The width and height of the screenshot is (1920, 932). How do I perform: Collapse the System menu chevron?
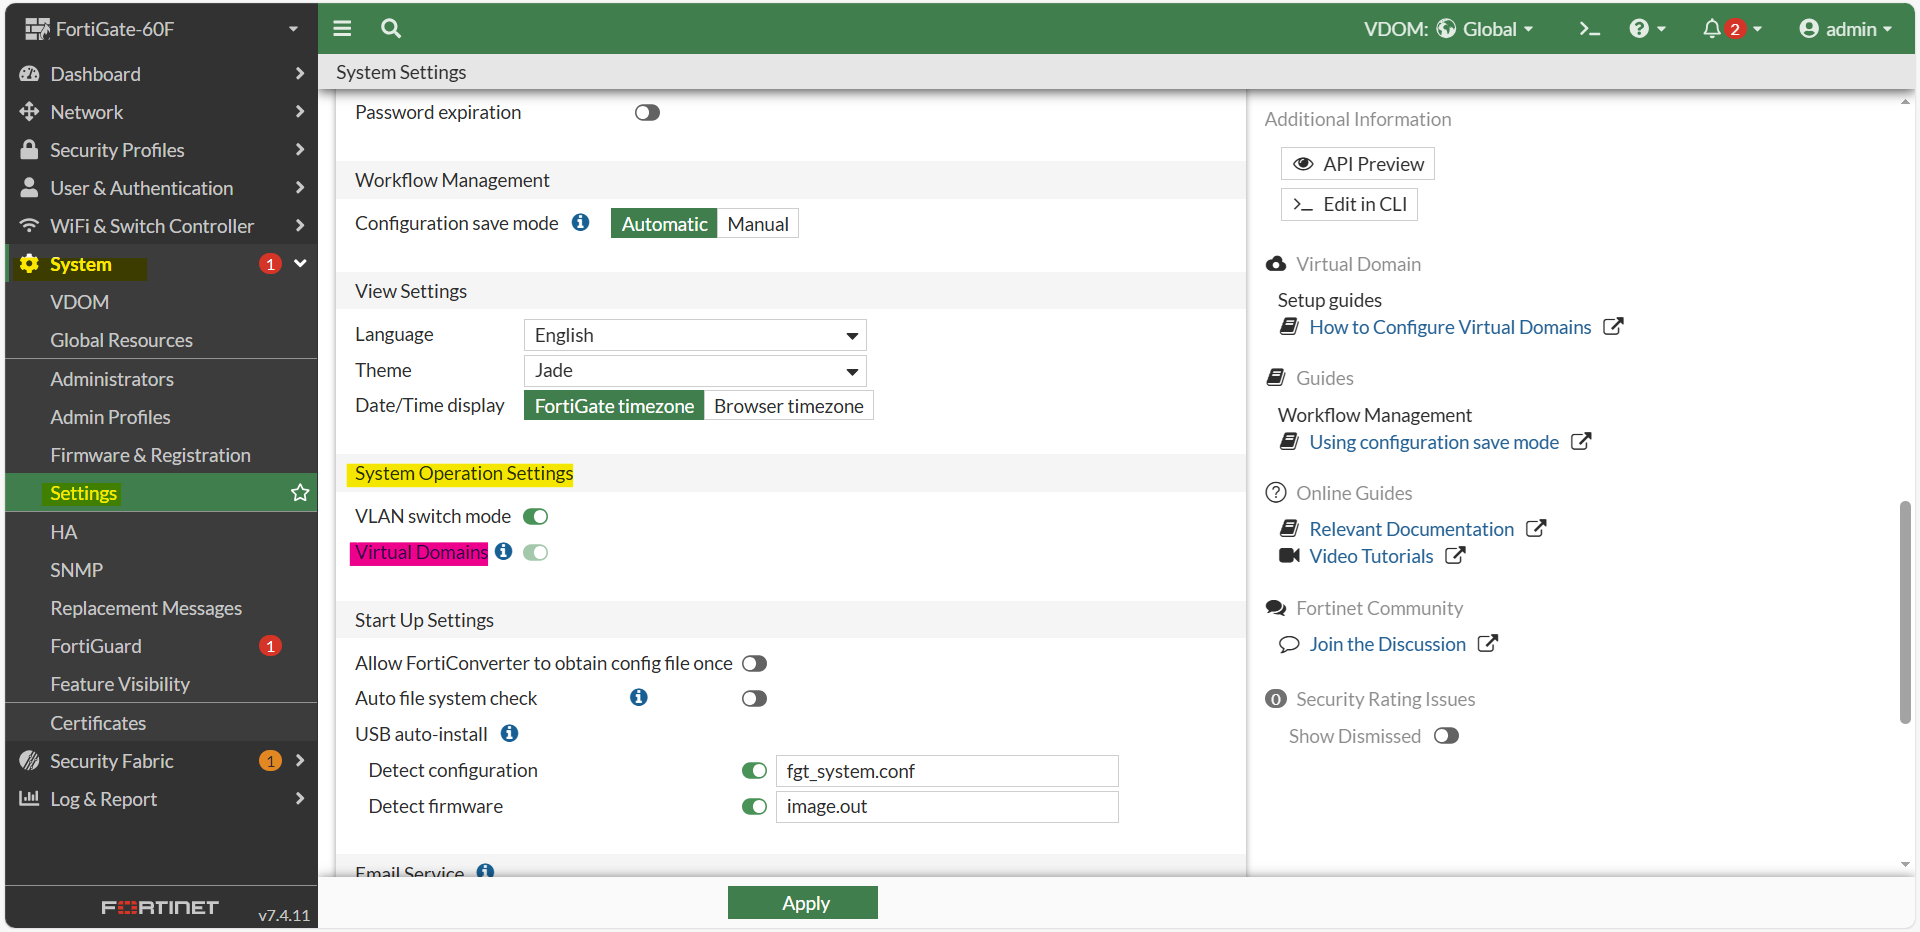click(x=300, y=264)
